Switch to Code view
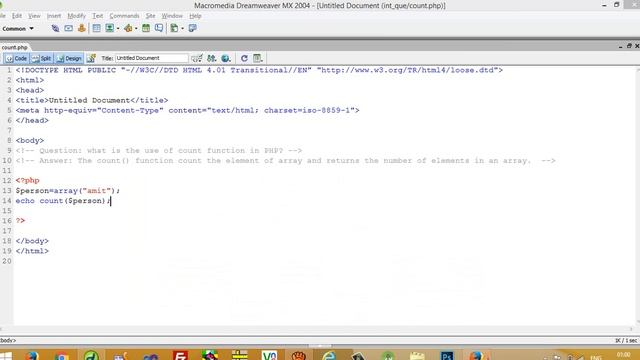The width and height of the screenshot is (640, 360). click(x=16, y=58)
